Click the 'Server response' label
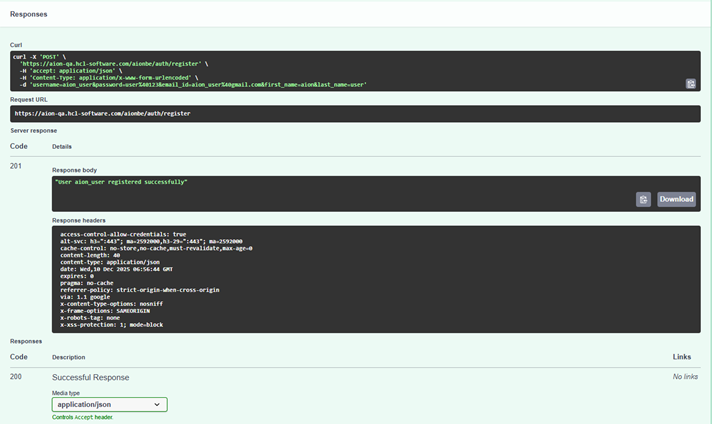 tap(34, 131)
